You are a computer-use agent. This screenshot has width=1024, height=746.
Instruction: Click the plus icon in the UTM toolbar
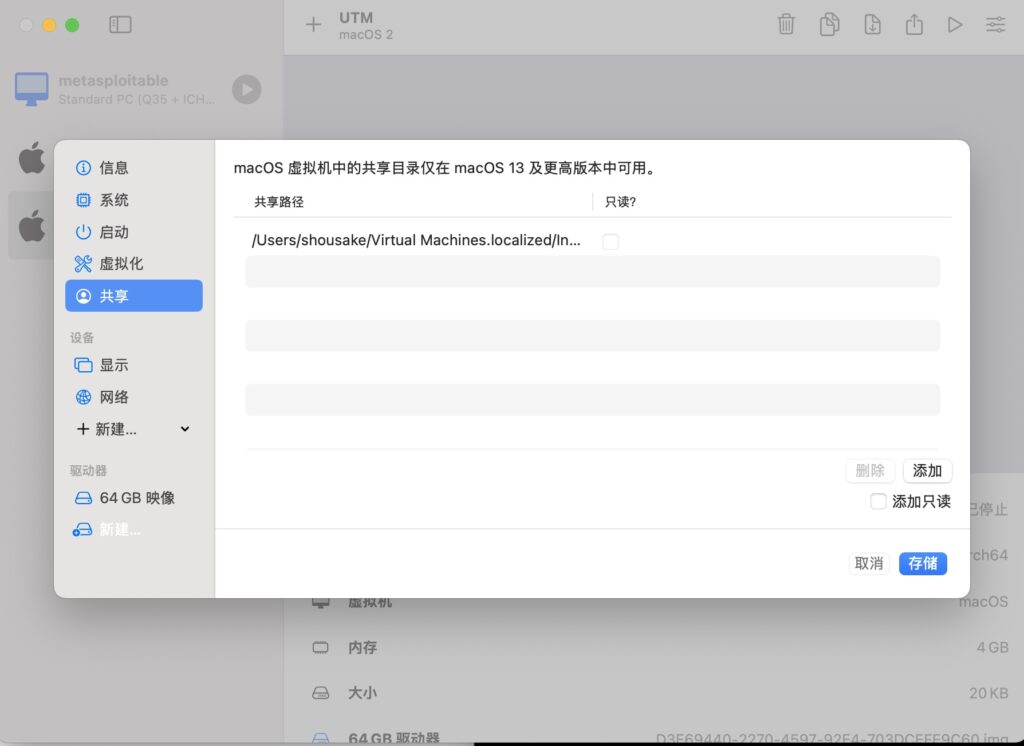(313, 25)
